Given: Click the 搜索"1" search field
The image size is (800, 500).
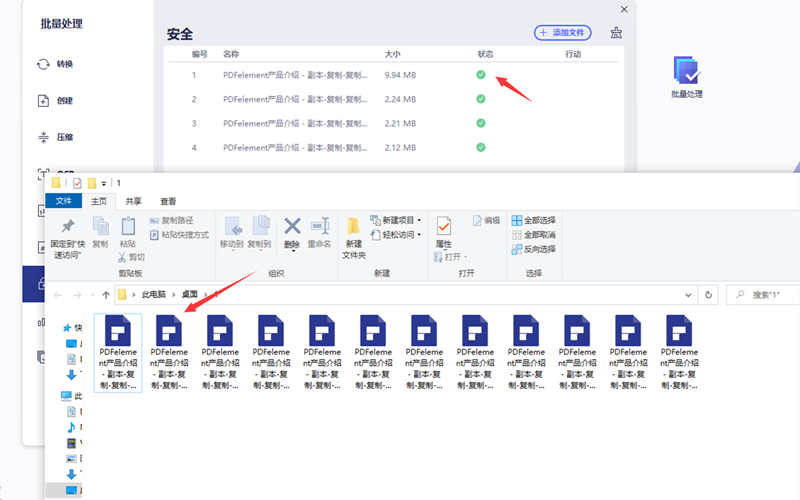Looking at the screenshot, I should click(763, 295).
